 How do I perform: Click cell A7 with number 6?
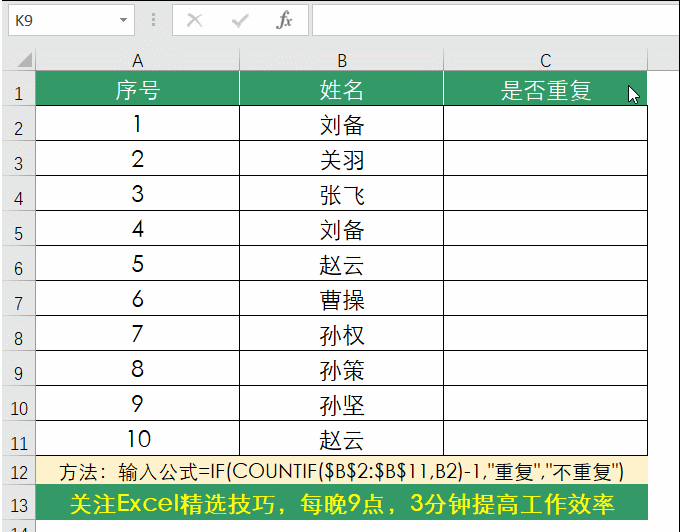[x=137, y=299]
